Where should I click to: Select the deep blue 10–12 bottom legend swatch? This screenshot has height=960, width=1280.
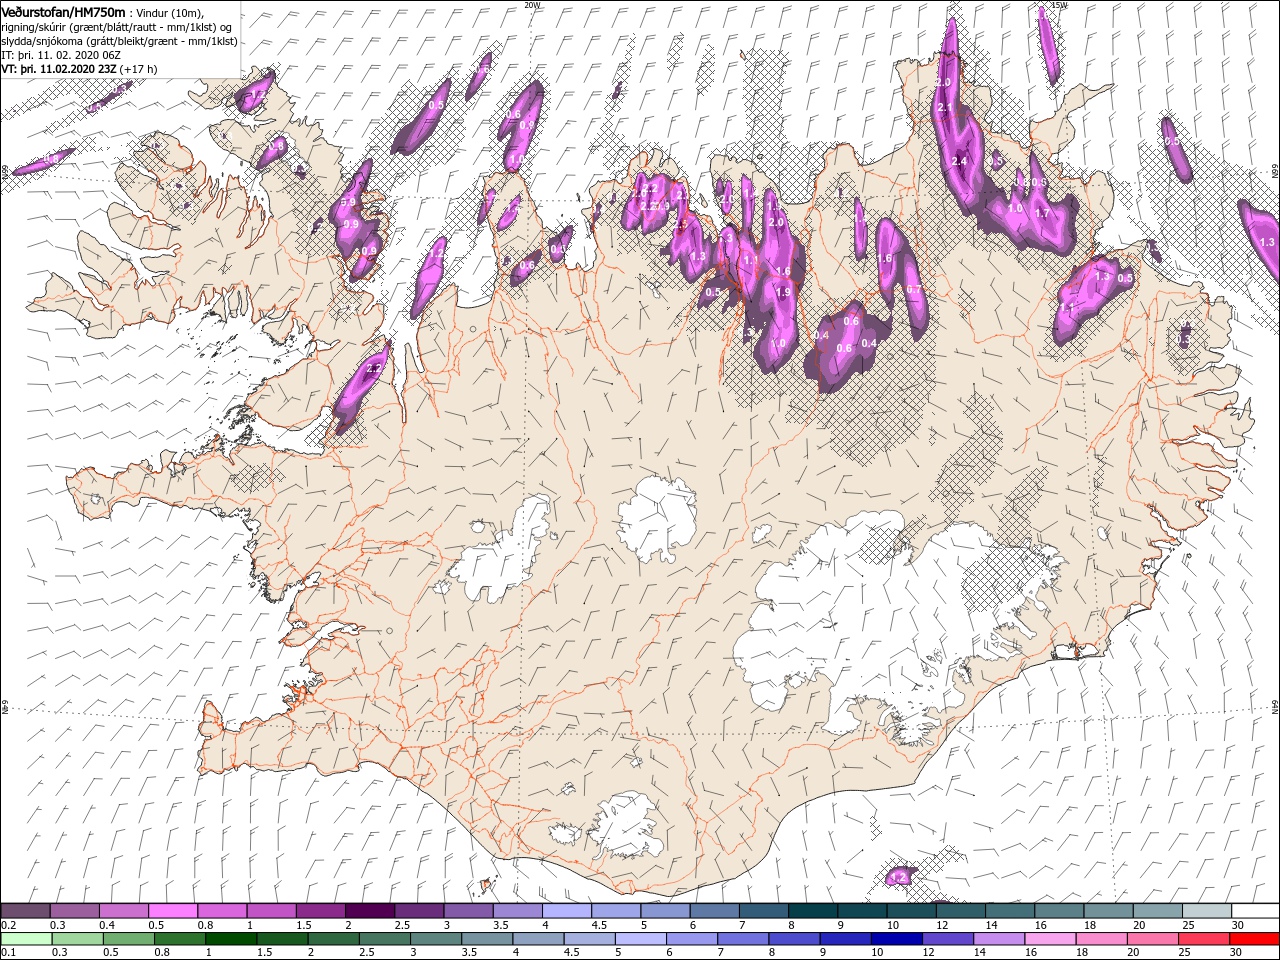point(896,939)
